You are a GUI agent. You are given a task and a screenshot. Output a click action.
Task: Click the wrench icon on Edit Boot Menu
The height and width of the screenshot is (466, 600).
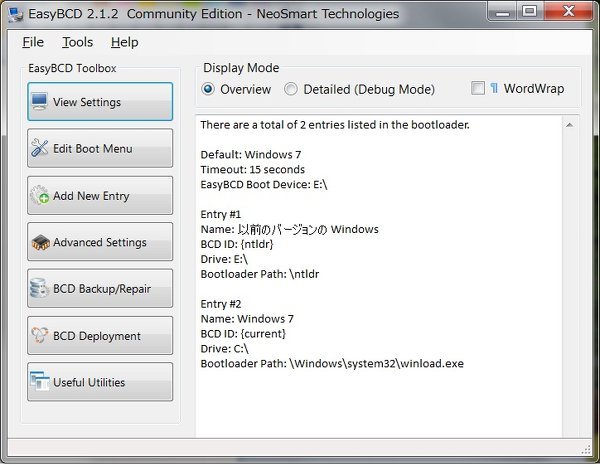click(x=39, y=148)
